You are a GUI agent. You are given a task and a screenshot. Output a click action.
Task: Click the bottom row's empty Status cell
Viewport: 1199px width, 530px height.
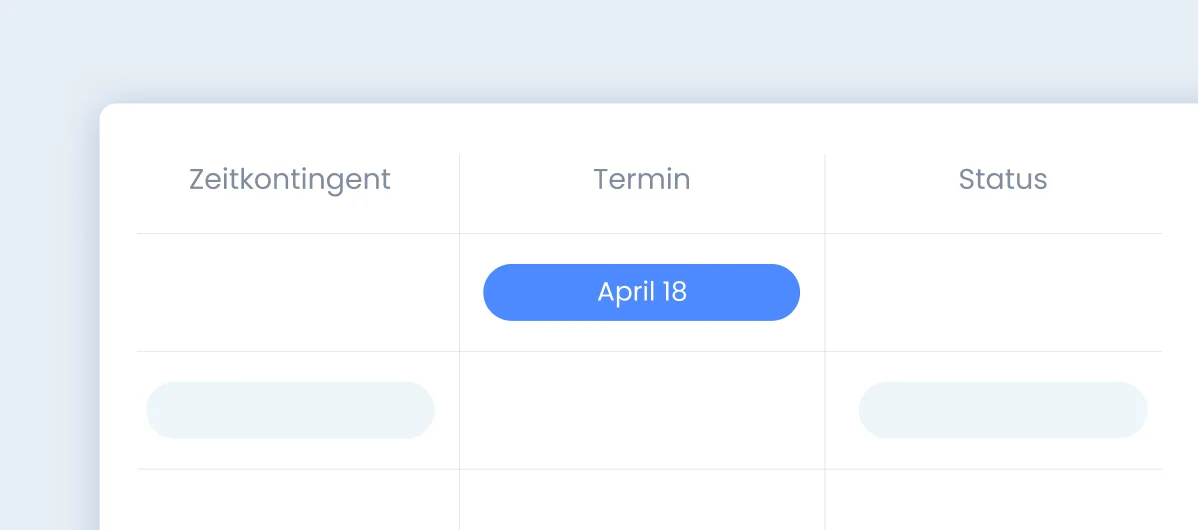(x=993, y=499)
